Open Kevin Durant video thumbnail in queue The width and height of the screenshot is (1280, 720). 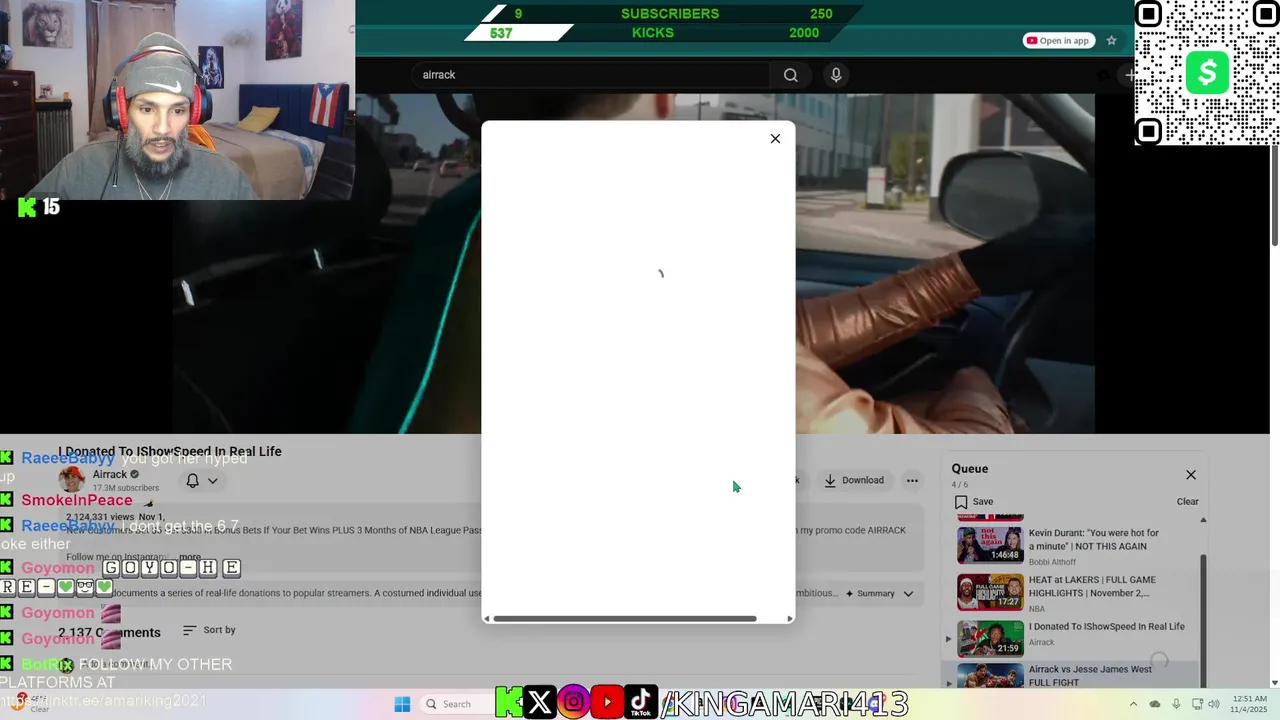click(x=990, y=545)
